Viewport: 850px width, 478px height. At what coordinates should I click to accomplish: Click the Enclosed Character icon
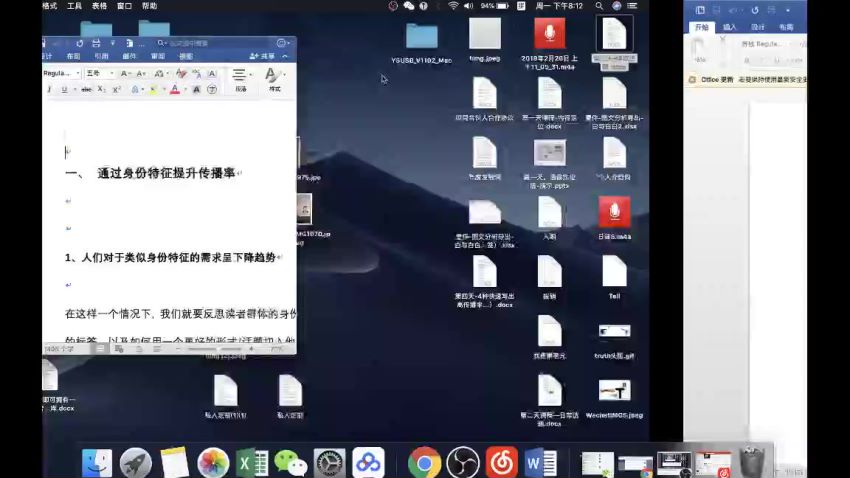[212, 89]
